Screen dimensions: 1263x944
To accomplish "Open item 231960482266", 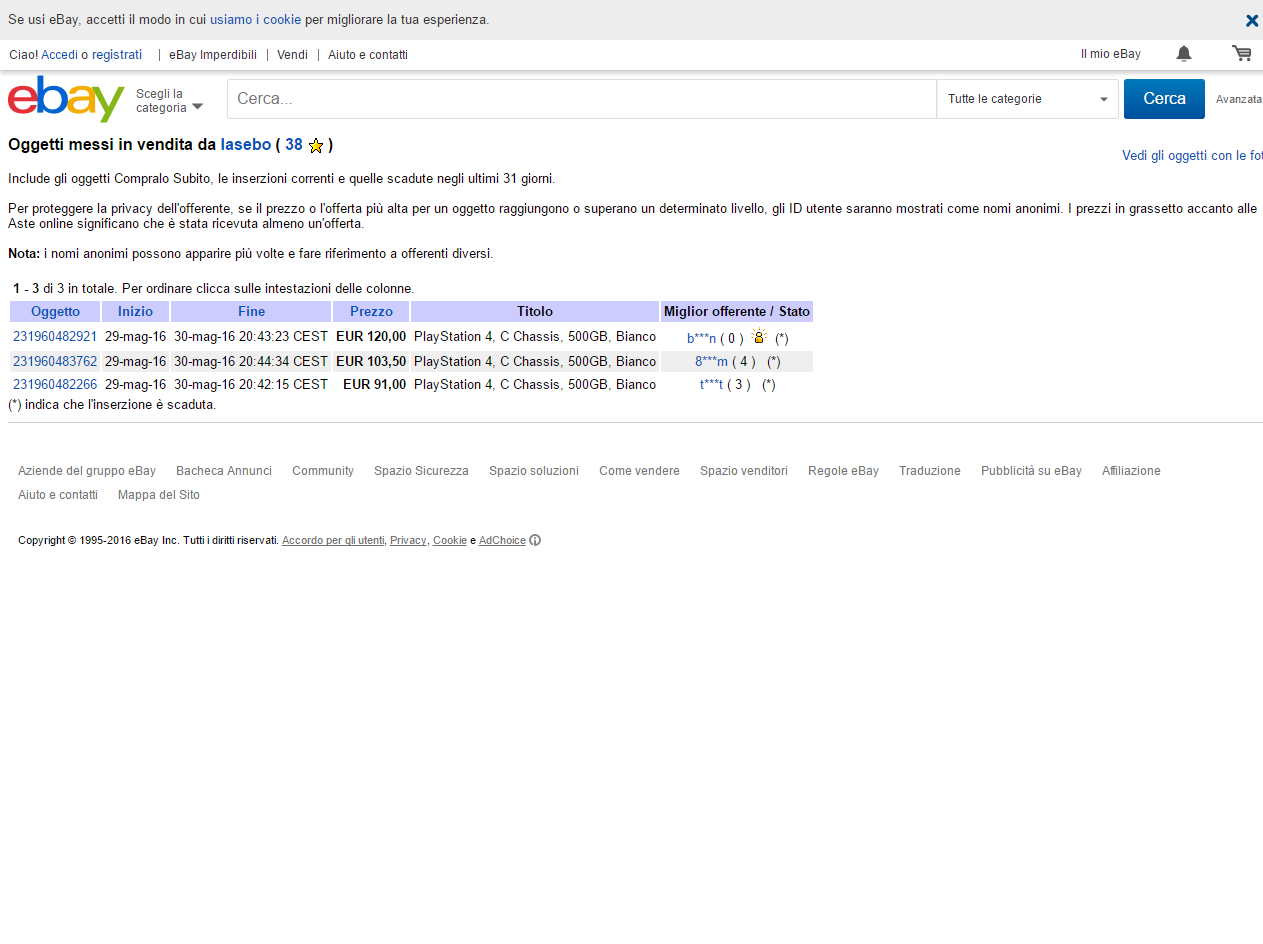I will tap(55, 385).
